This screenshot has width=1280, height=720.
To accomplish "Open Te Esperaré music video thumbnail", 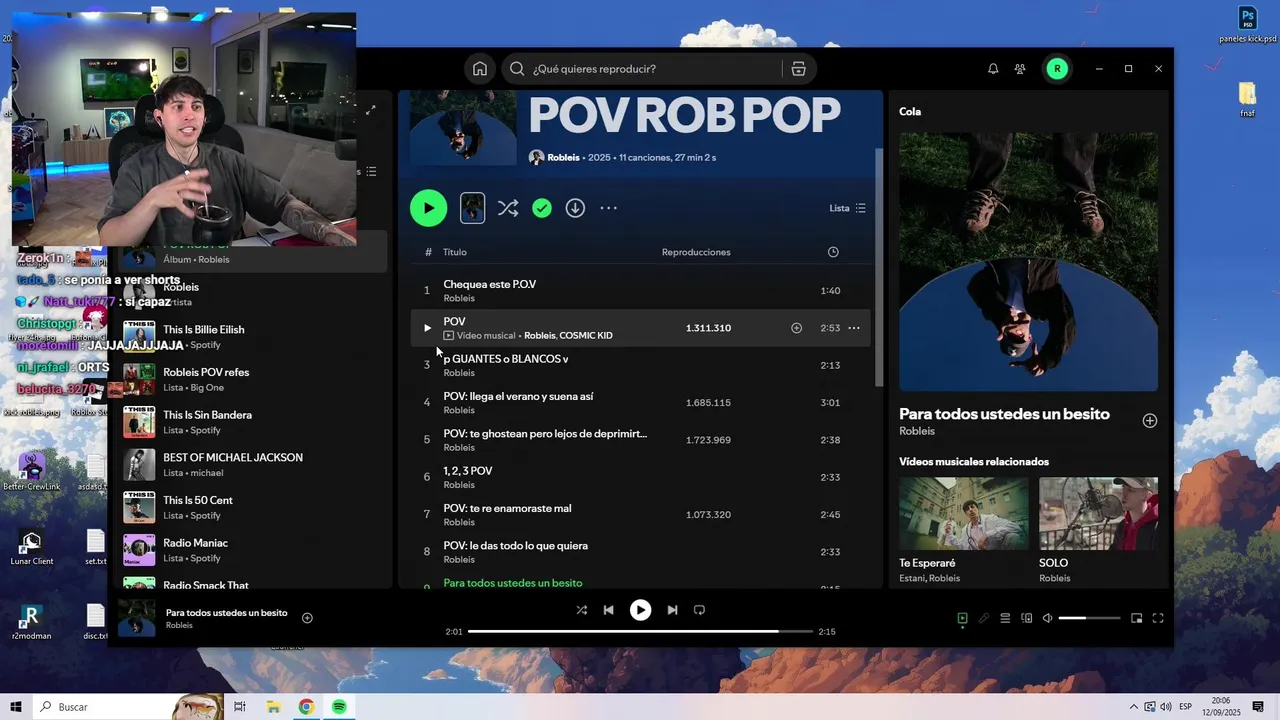I will (963, 513).
